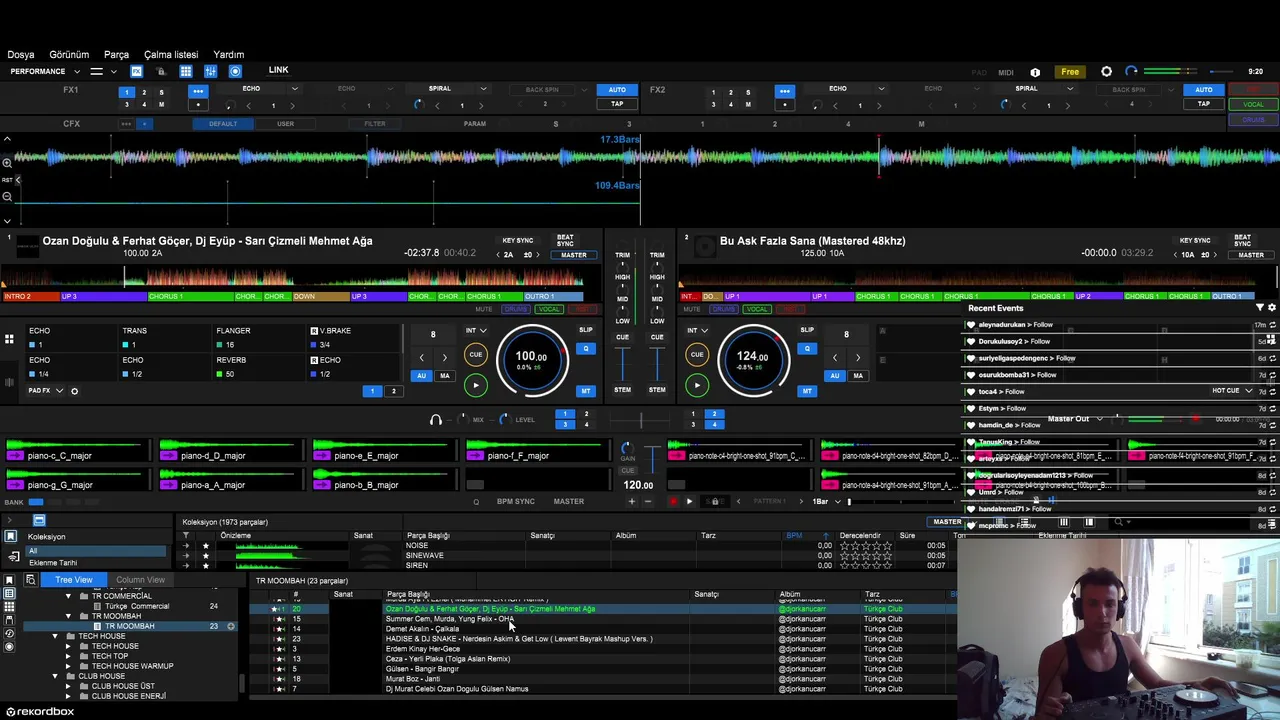Open the Çalma listesi menu

click(171, 55)
